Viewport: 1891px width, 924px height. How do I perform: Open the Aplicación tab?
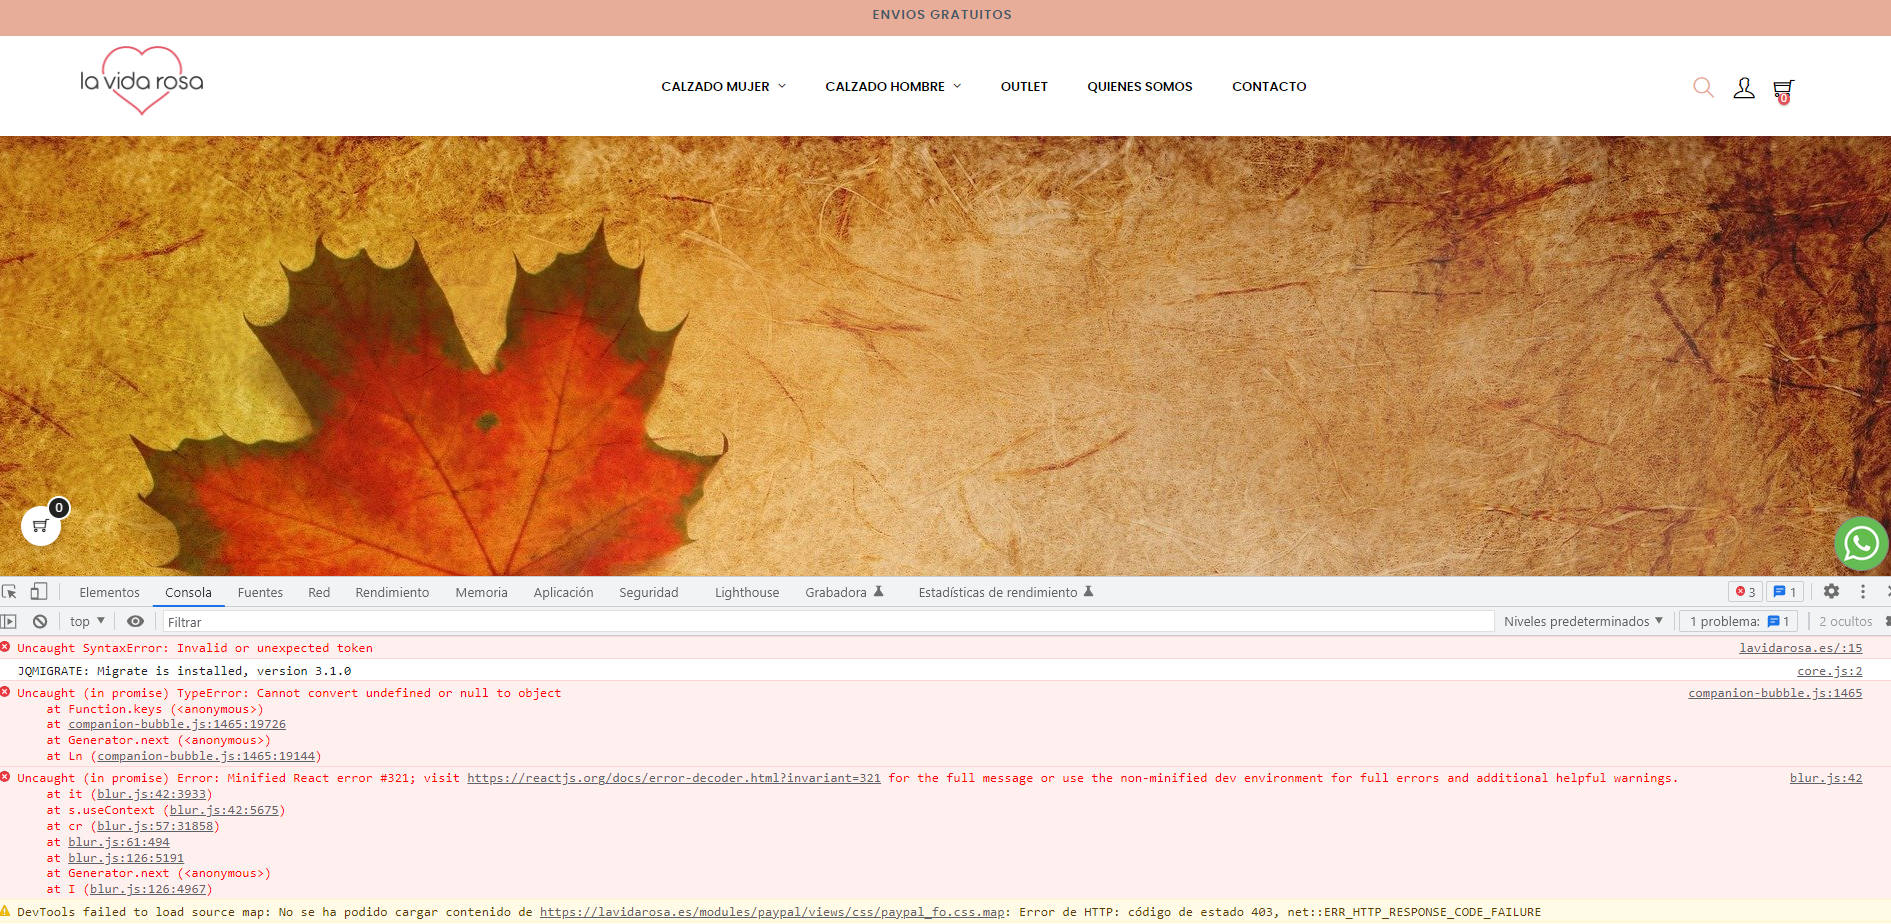pyautogui.click(x=563, y=592)
